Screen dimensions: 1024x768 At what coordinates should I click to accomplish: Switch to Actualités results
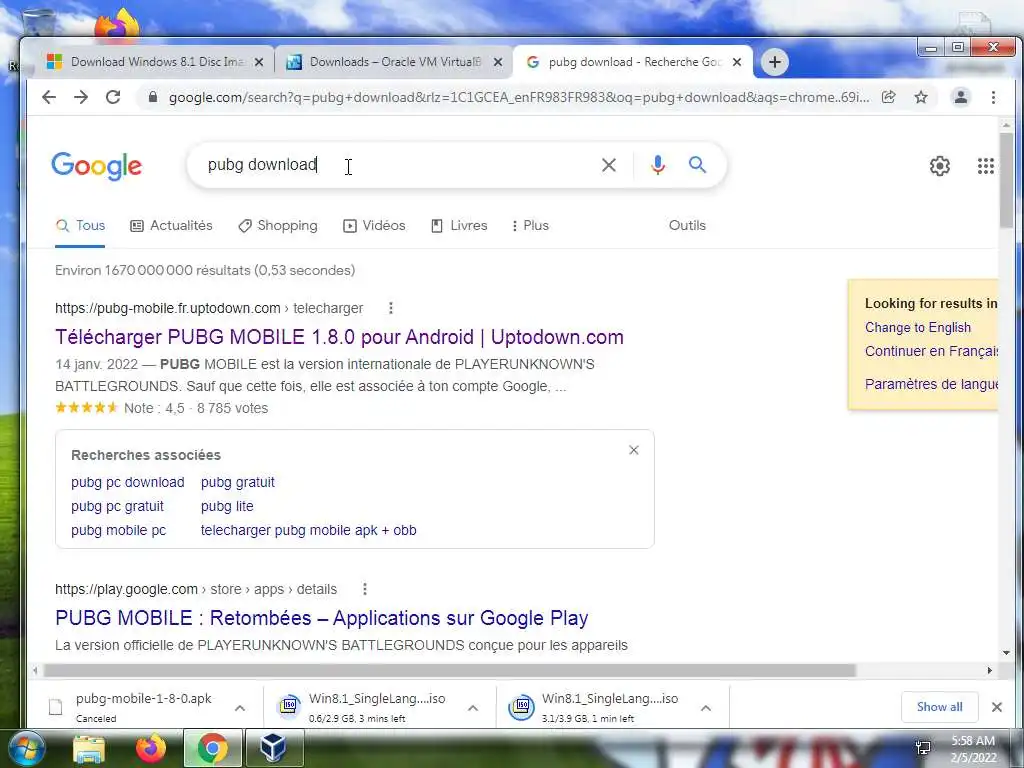(x=171, y=225)
